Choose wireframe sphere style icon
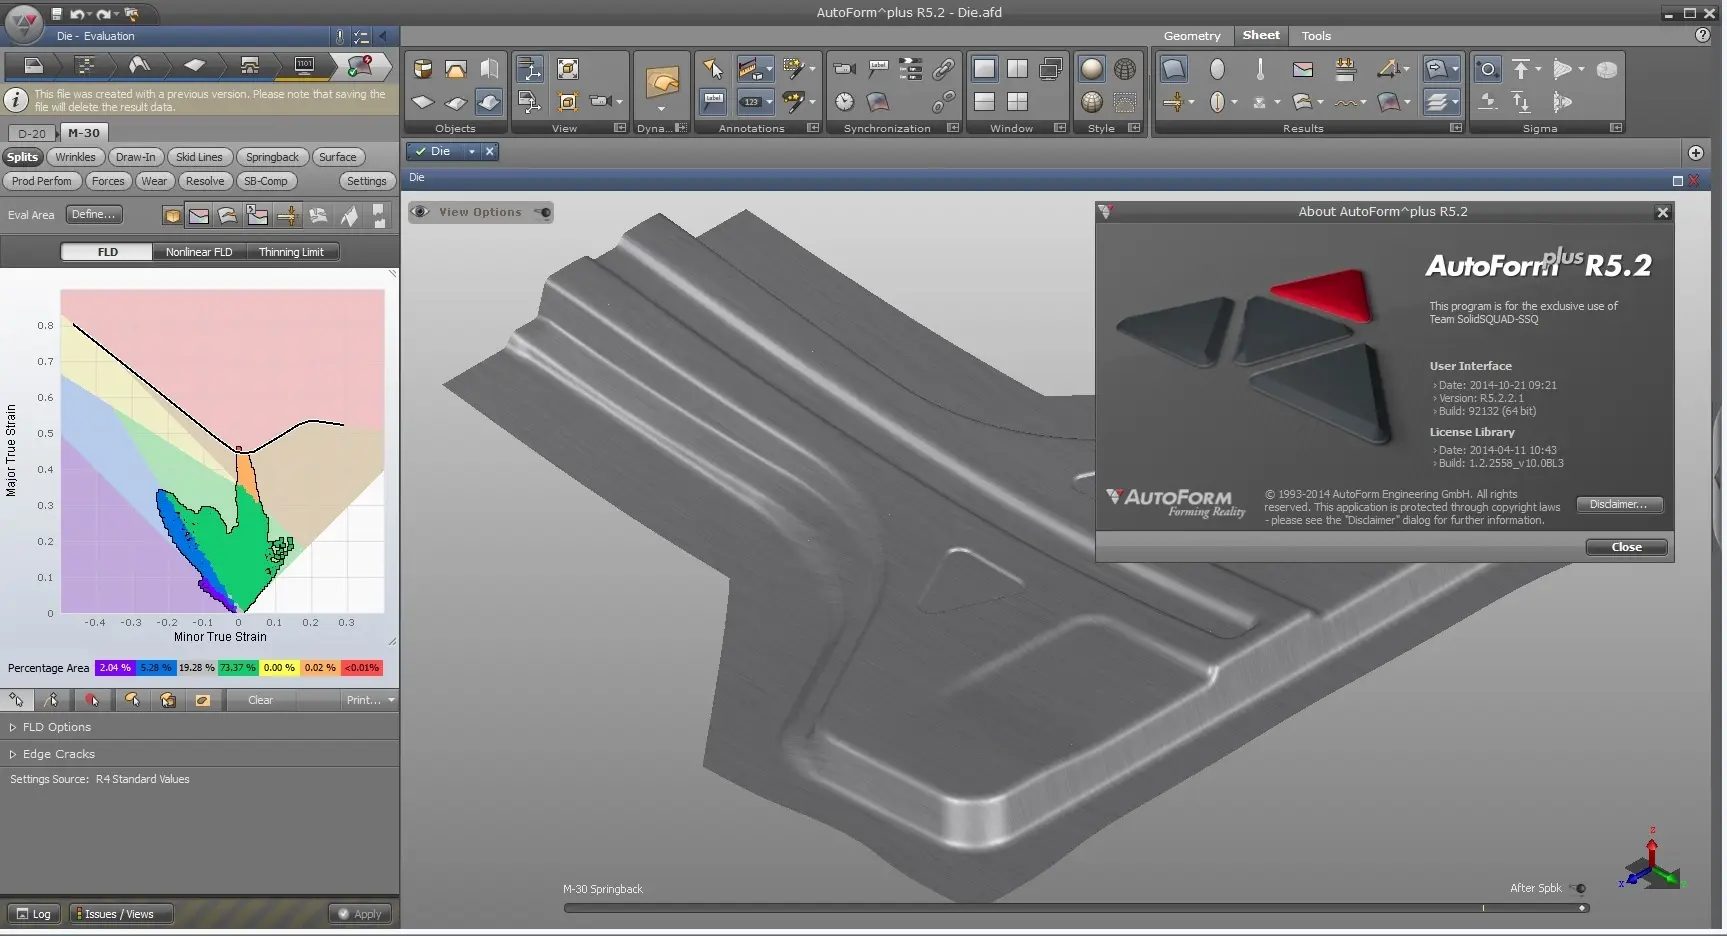This screenshot has width=1727, height=936. [1125, 69]
